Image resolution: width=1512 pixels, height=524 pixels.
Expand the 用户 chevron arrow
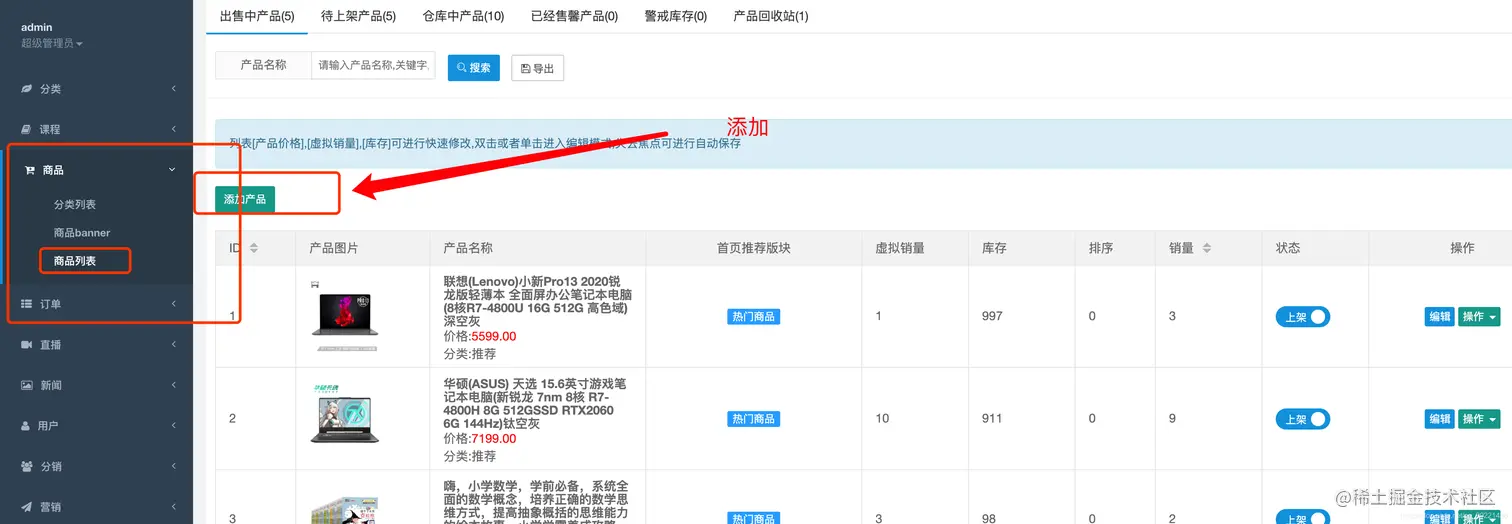click(x=173, y=425)
